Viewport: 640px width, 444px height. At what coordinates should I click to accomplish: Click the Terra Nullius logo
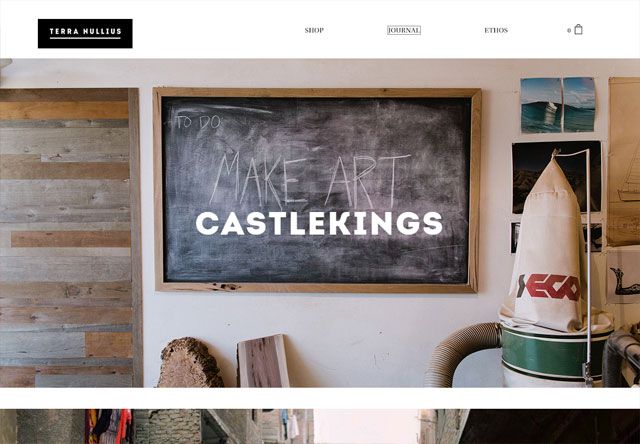(x=85, y=33)
